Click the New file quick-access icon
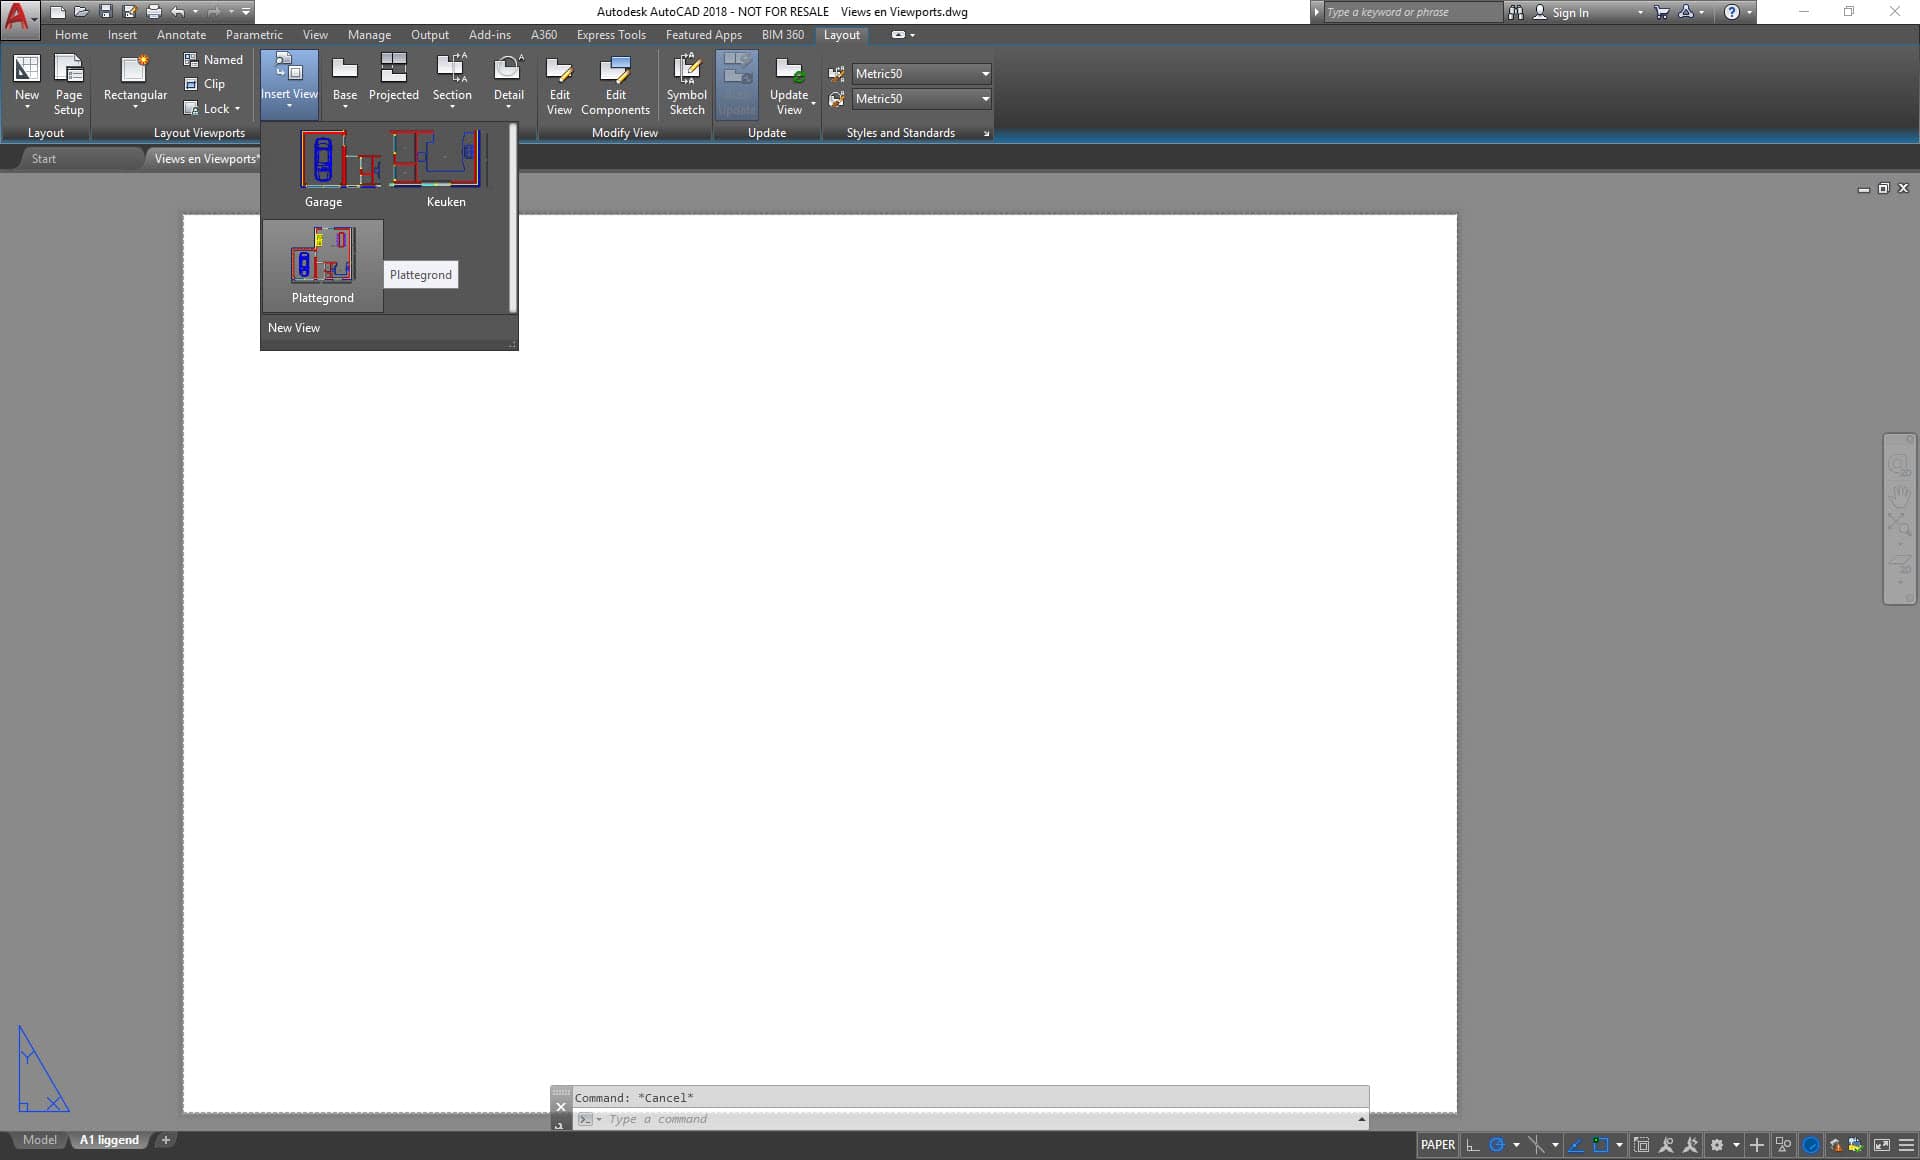 (58, 12)
